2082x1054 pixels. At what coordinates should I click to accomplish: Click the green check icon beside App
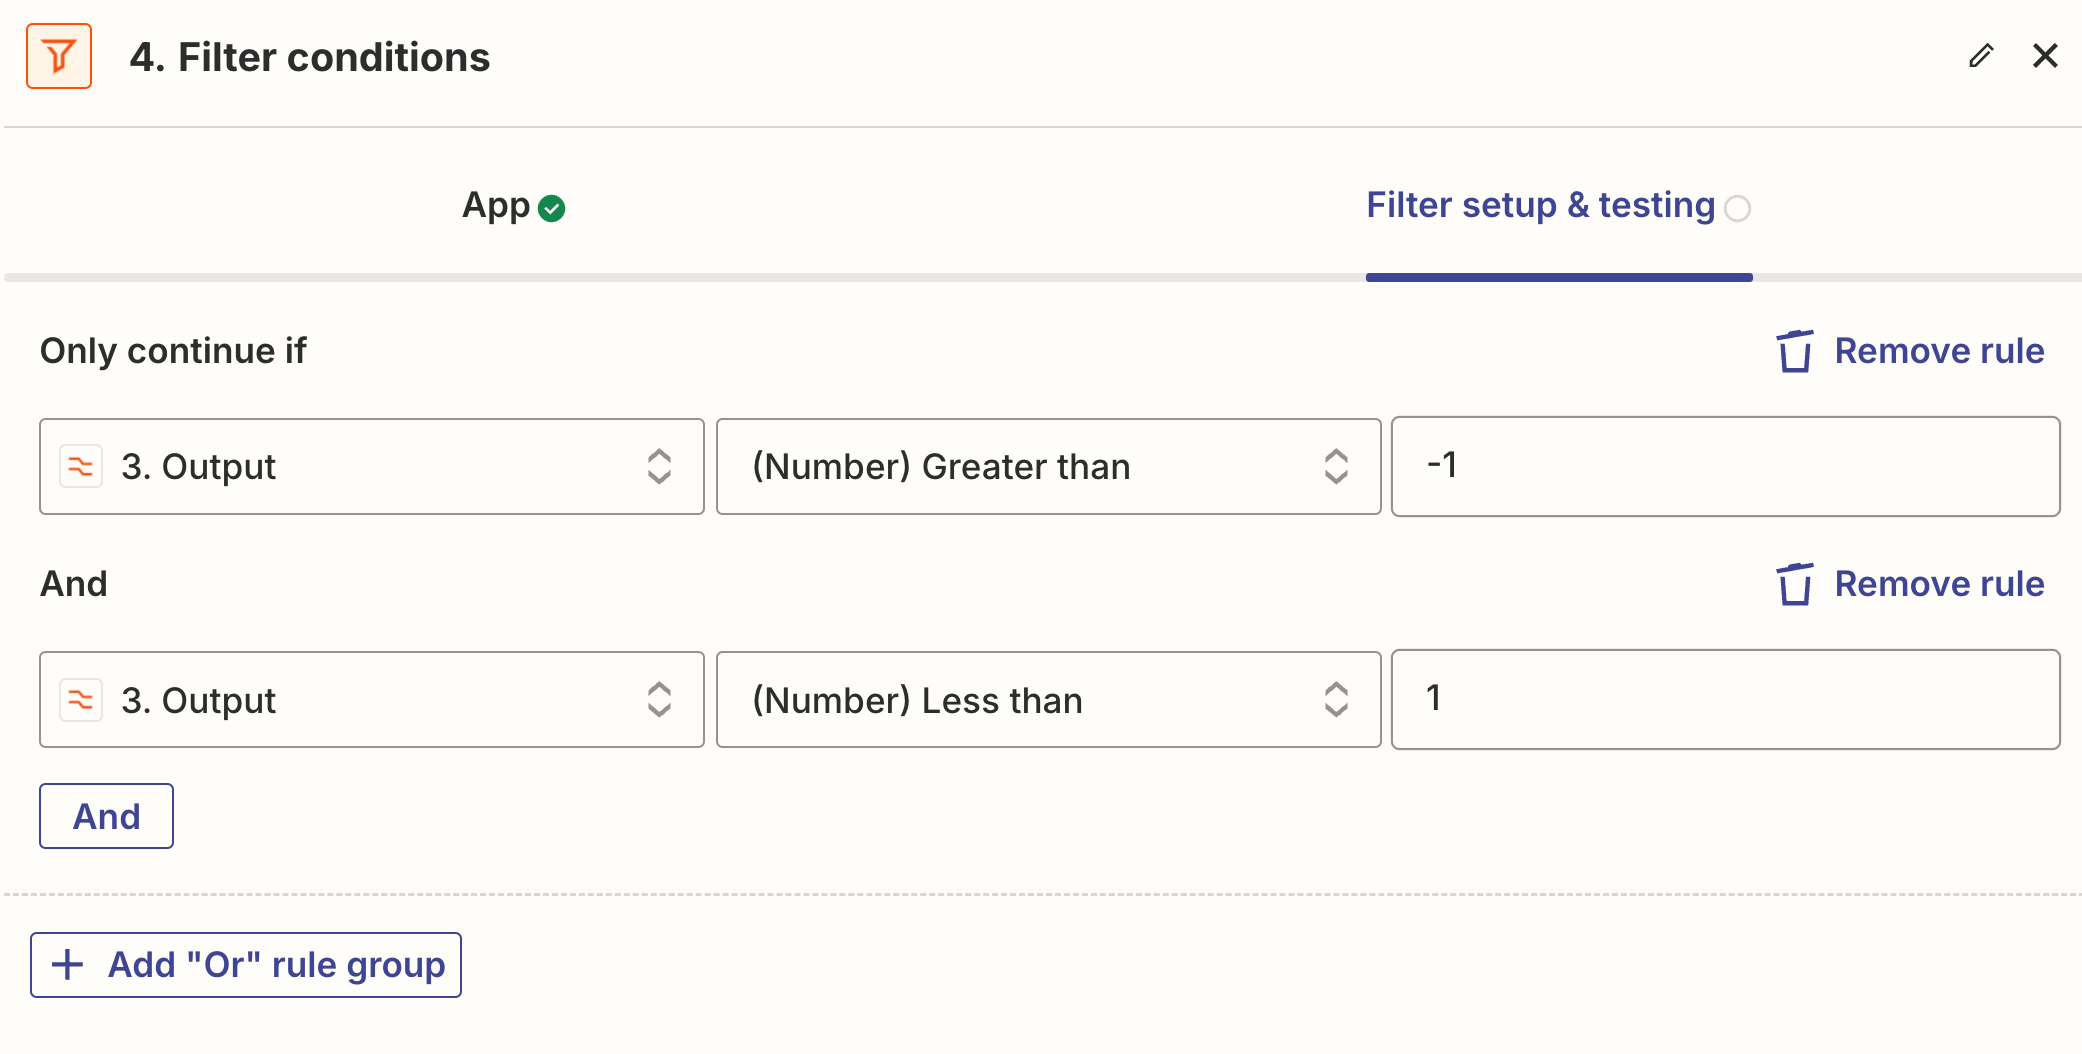[x=551, y=208]
